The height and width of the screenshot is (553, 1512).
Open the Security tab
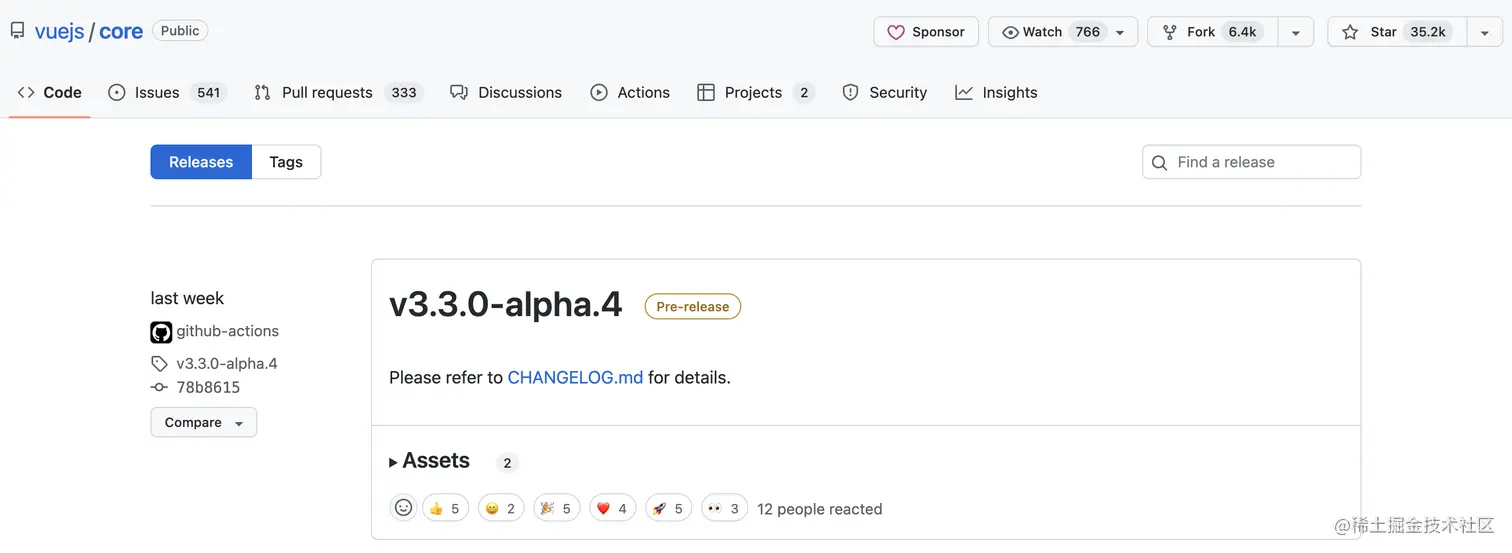(x=884, y=92)
